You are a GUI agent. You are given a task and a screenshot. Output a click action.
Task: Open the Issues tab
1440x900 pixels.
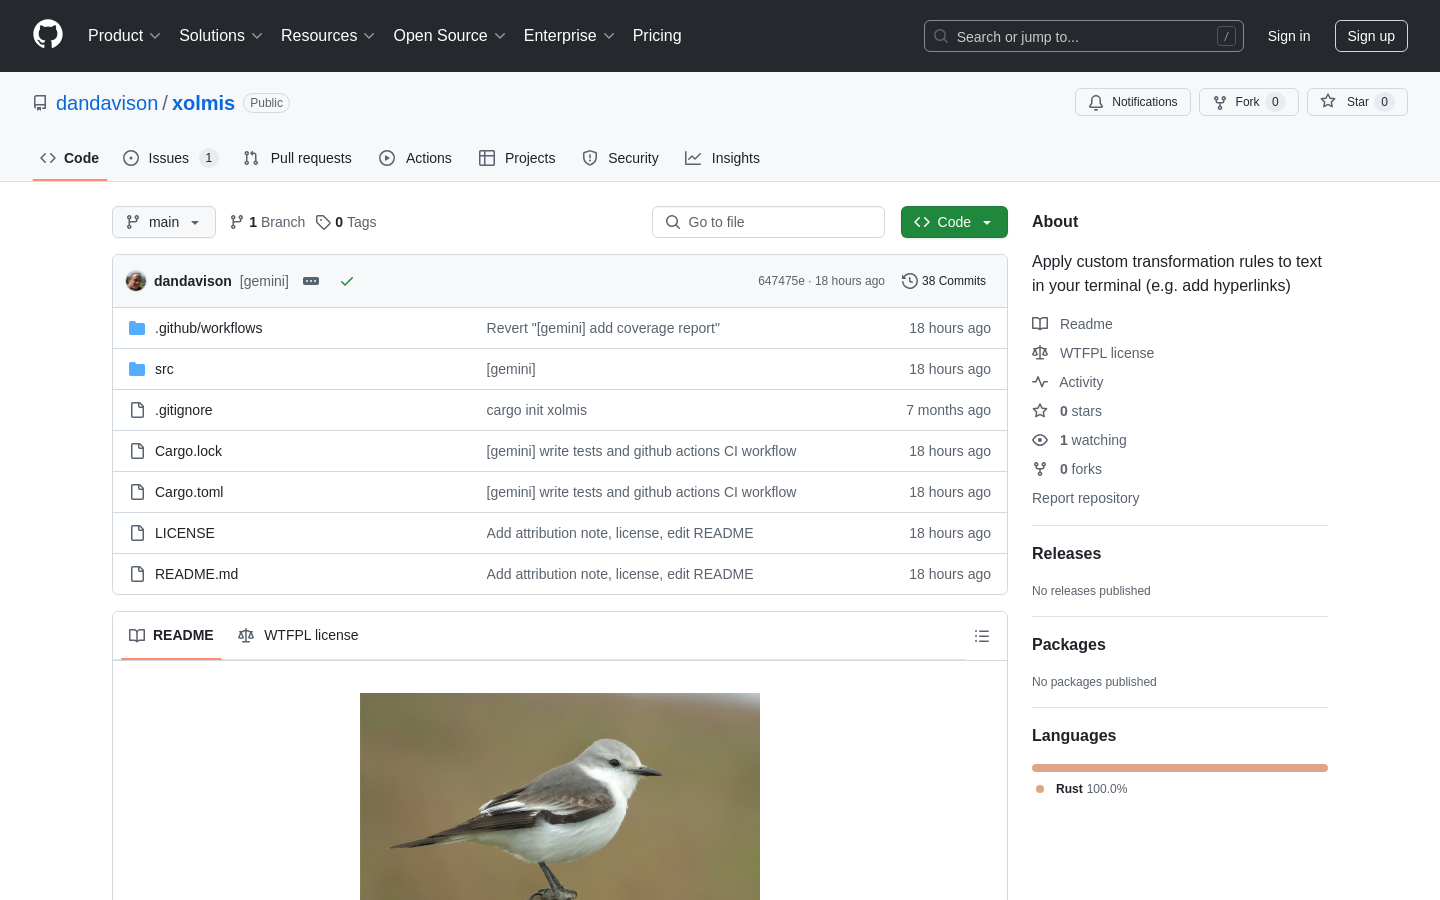170,158
